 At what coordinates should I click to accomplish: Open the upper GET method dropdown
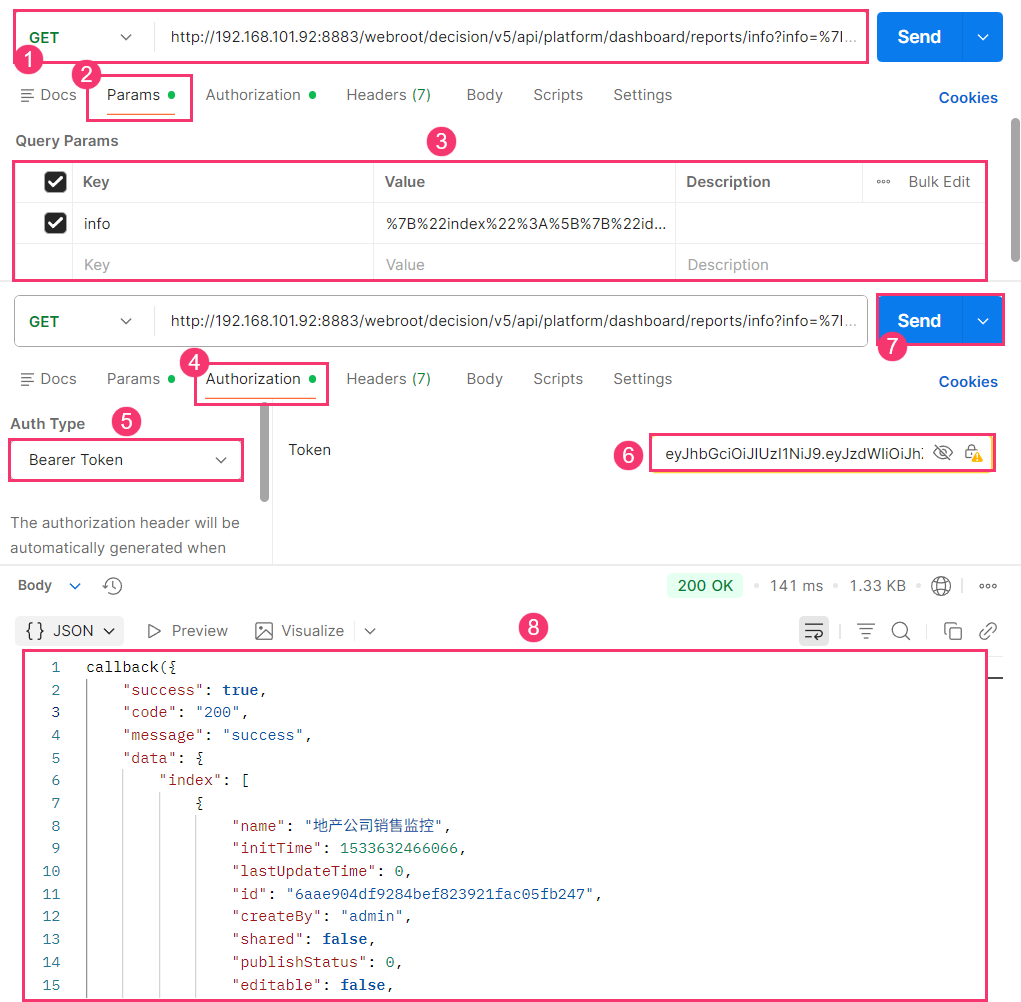[x=81, y=37]
